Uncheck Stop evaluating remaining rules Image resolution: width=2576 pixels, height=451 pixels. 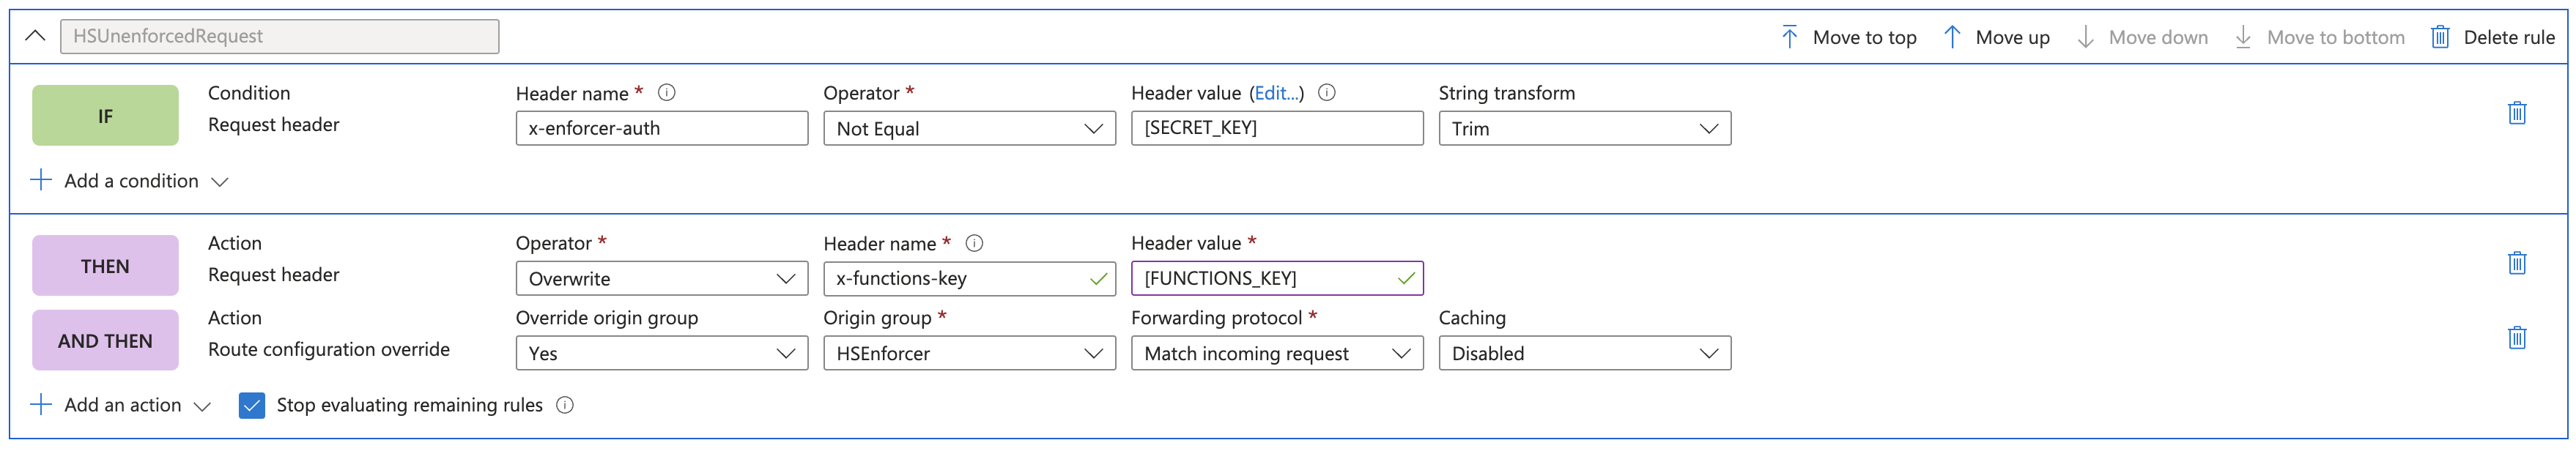[x=252, y=405]
